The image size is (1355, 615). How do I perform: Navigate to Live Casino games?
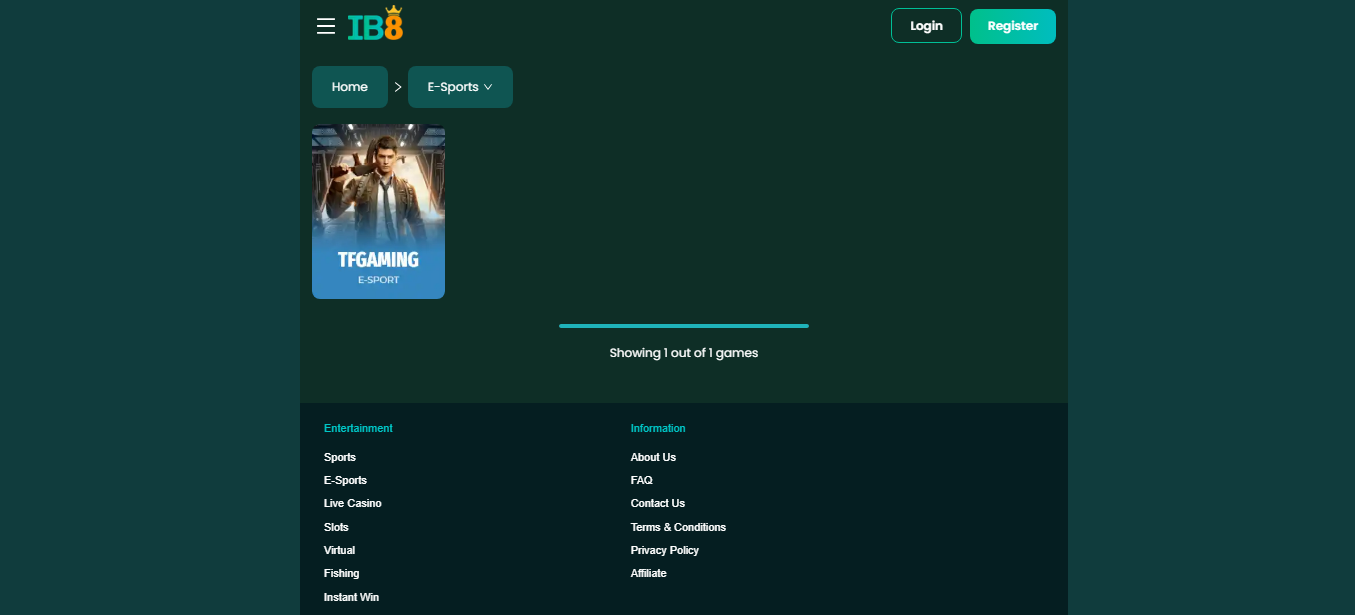click(x=352, y=503)
